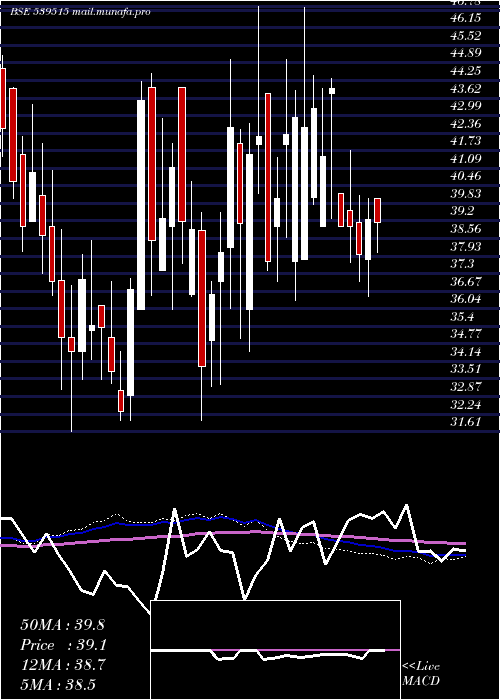Viewport: 500px width, 700px height.
Task: Click the 45.52 price axis label
Action: coord(466,36)
